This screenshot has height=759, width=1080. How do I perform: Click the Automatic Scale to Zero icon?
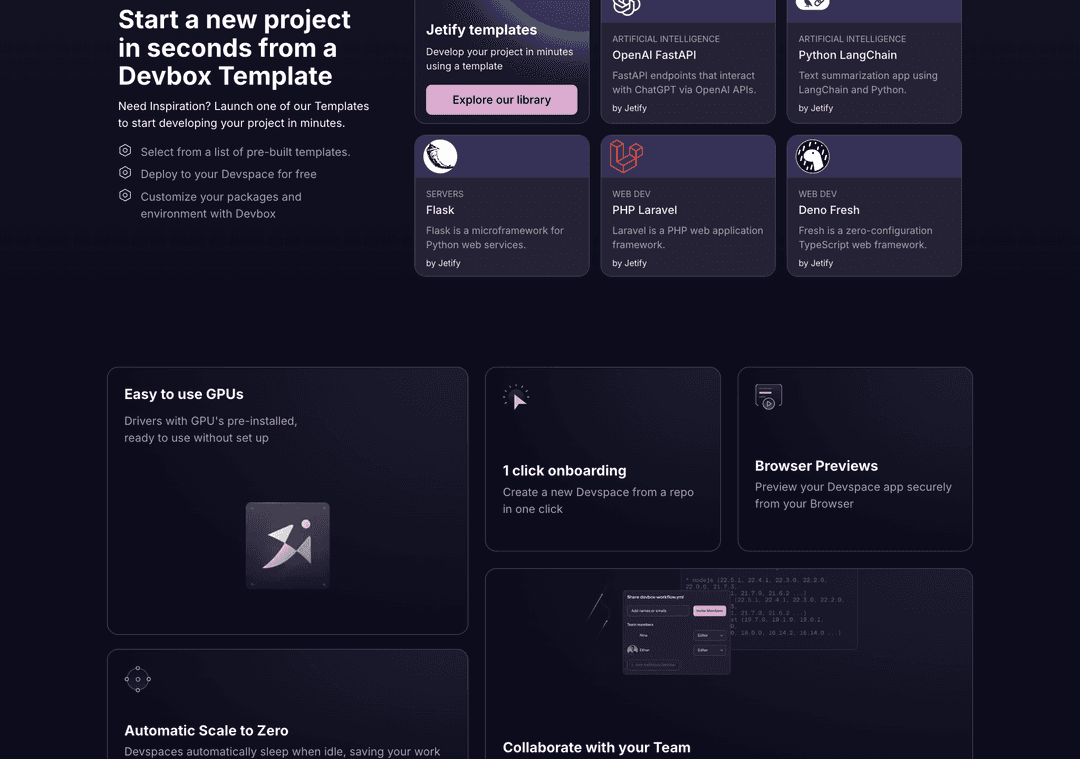[x=138, y=679]
